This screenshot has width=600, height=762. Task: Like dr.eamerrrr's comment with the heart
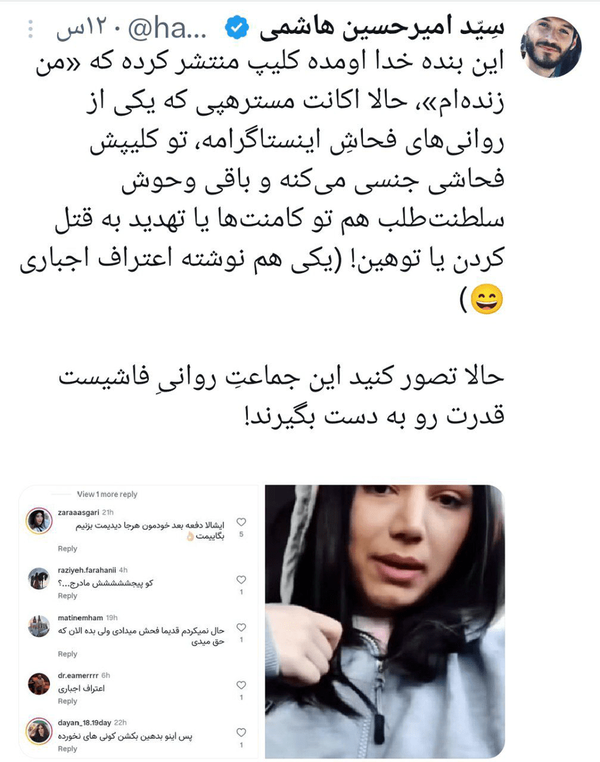coord(241,685)
